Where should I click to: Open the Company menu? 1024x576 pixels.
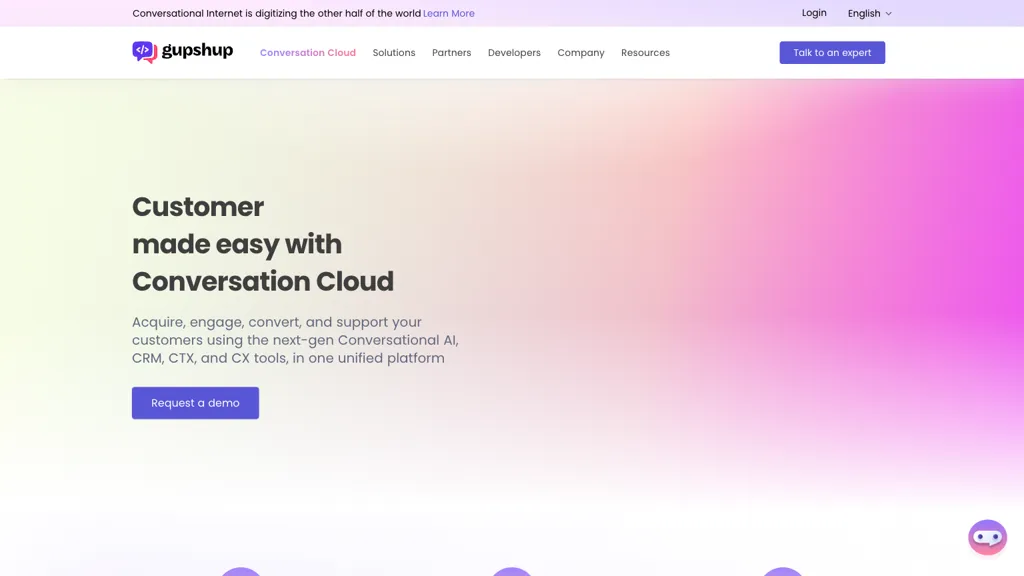click(581, 53)
